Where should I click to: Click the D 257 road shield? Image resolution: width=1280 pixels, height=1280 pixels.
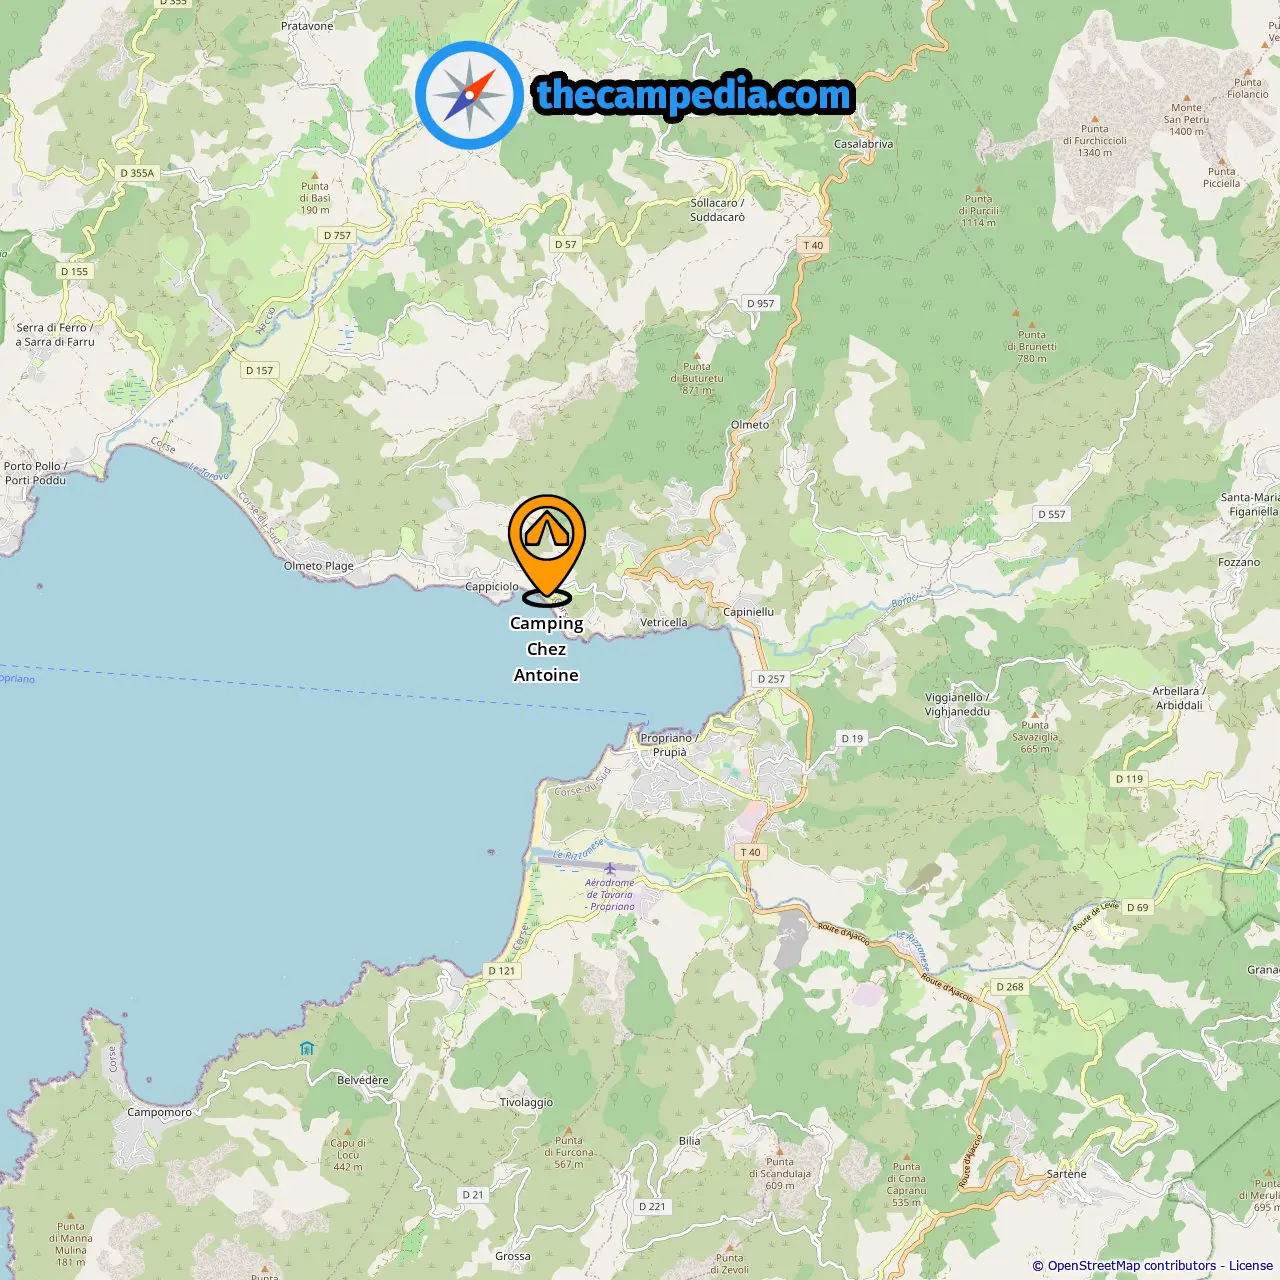tap(771, 679)
